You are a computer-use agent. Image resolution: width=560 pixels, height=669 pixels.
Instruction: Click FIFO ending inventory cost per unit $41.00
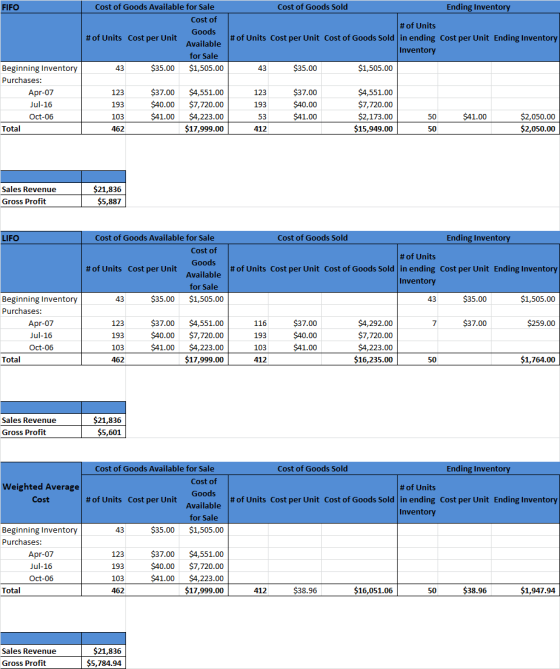click(x=475, y=117)
